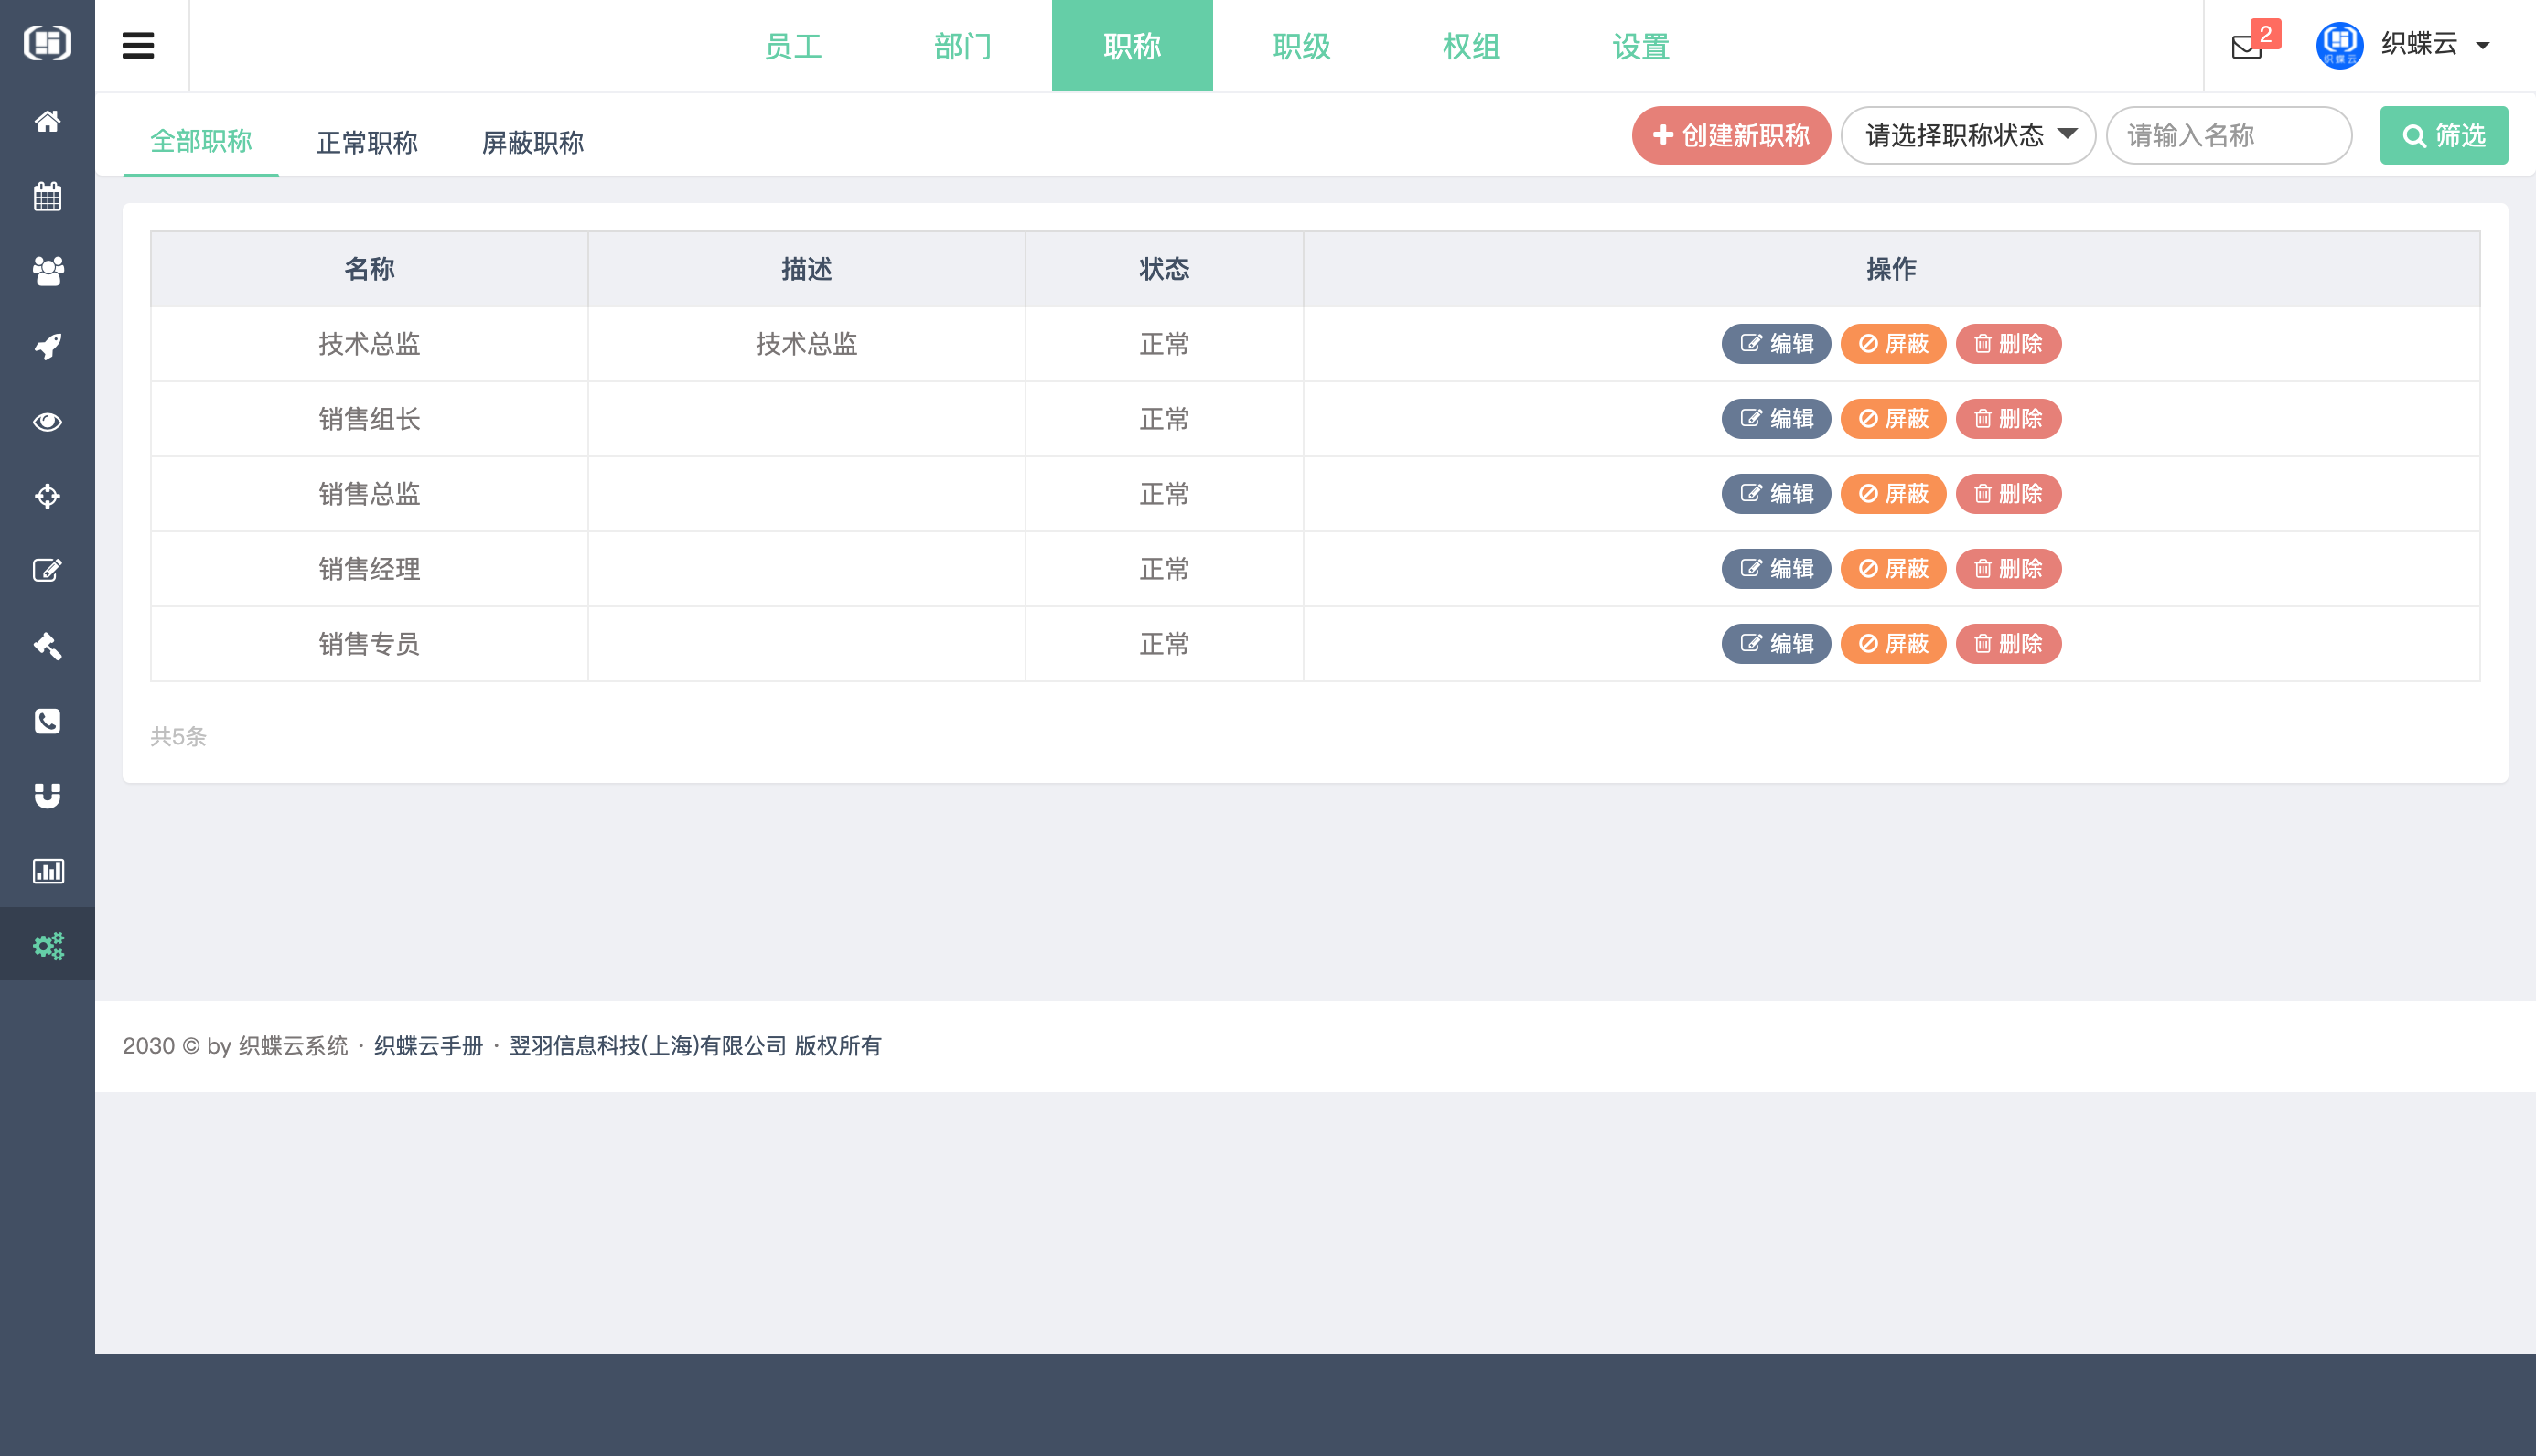The width and height of the screenshot is (2536, 1456).
Task: Open the 织蝶云手册 footer link
Action: (x=428, y=1046)
